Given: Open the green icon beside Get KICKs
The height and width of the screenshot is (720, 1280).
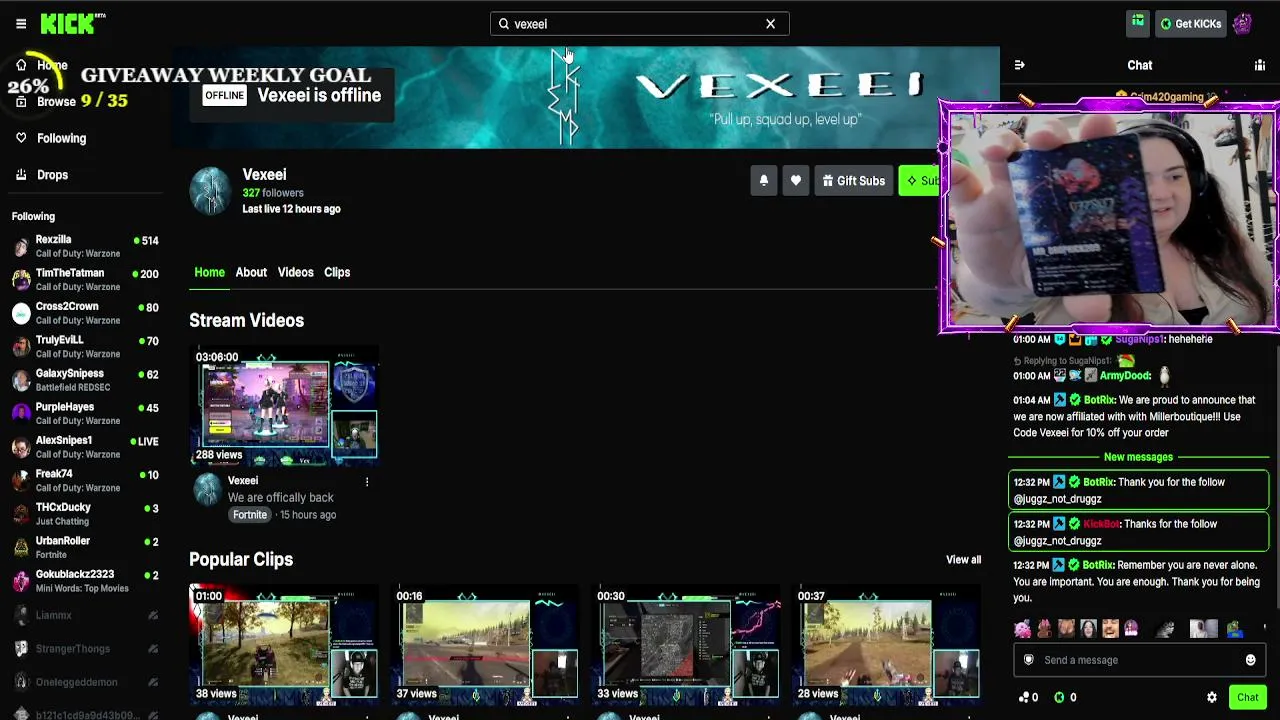Looking at the screenshot, I should click(x=1138, y=22).
